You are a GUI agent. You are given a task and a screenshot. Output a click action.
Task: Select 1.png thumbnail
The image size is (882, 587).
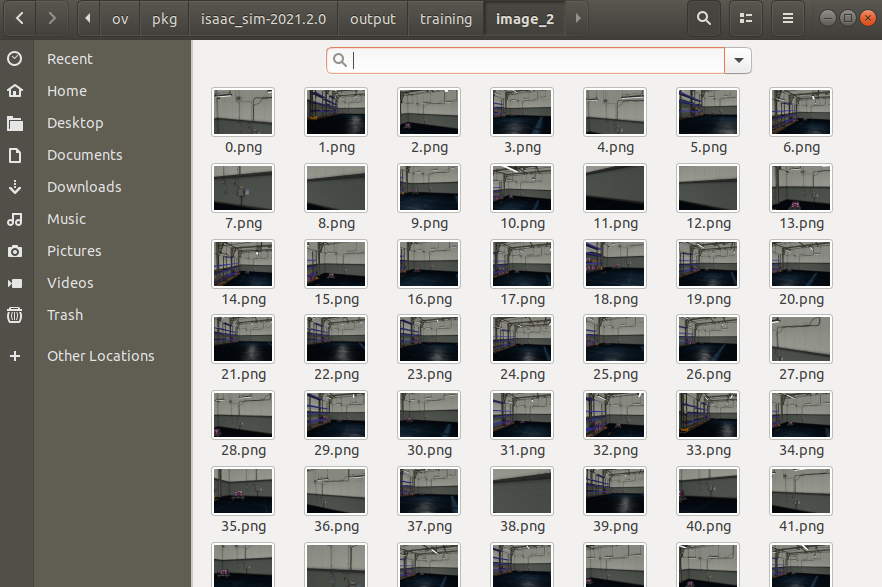(x=336, y=112)
